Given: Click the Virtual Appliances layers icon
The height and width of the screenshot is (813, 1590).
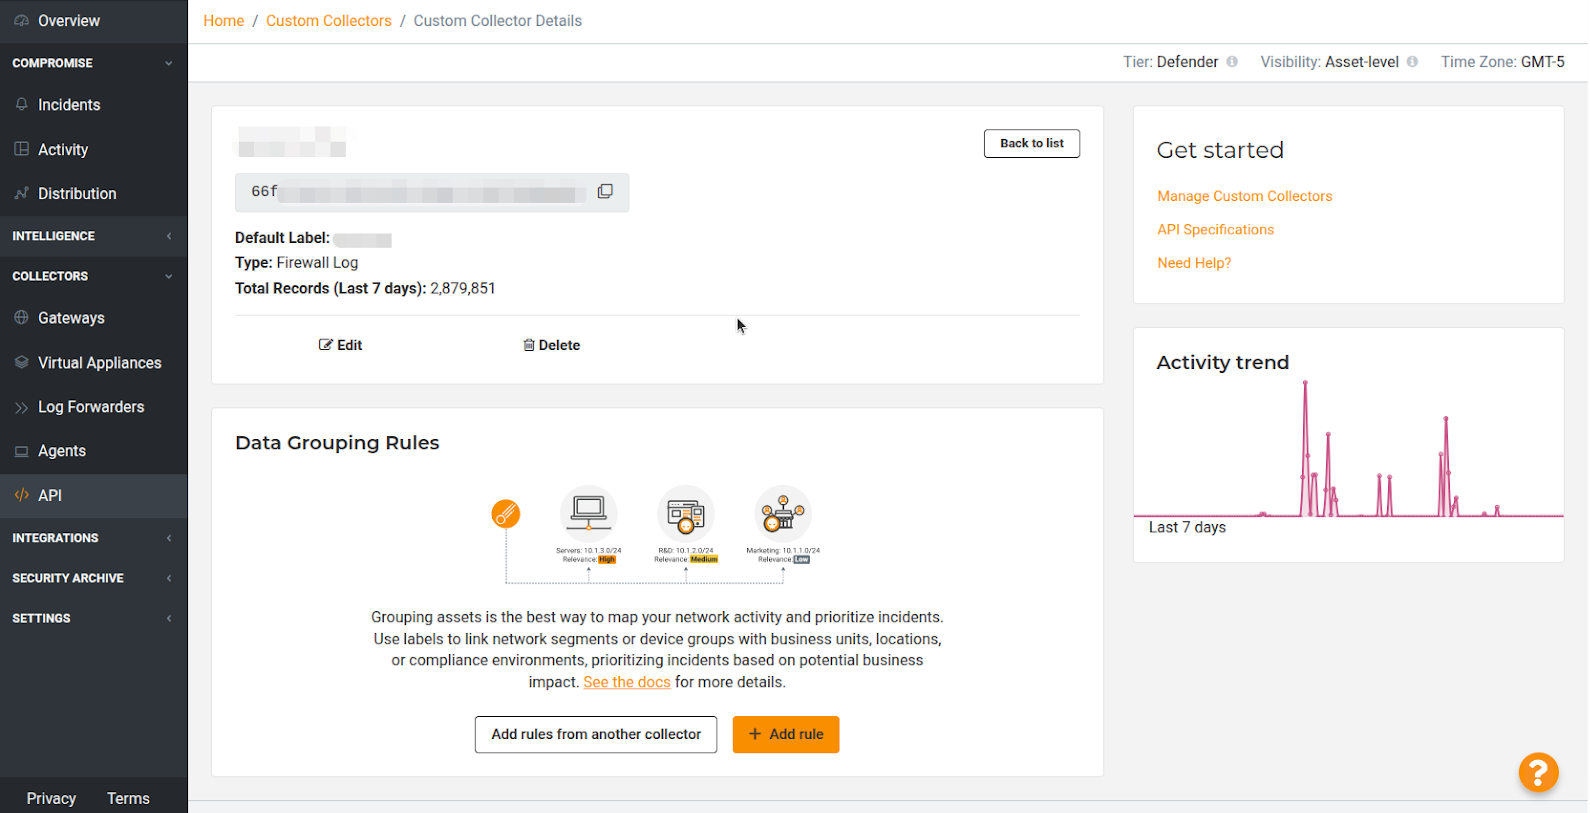Looking at the screenshot, I should 22,363.
